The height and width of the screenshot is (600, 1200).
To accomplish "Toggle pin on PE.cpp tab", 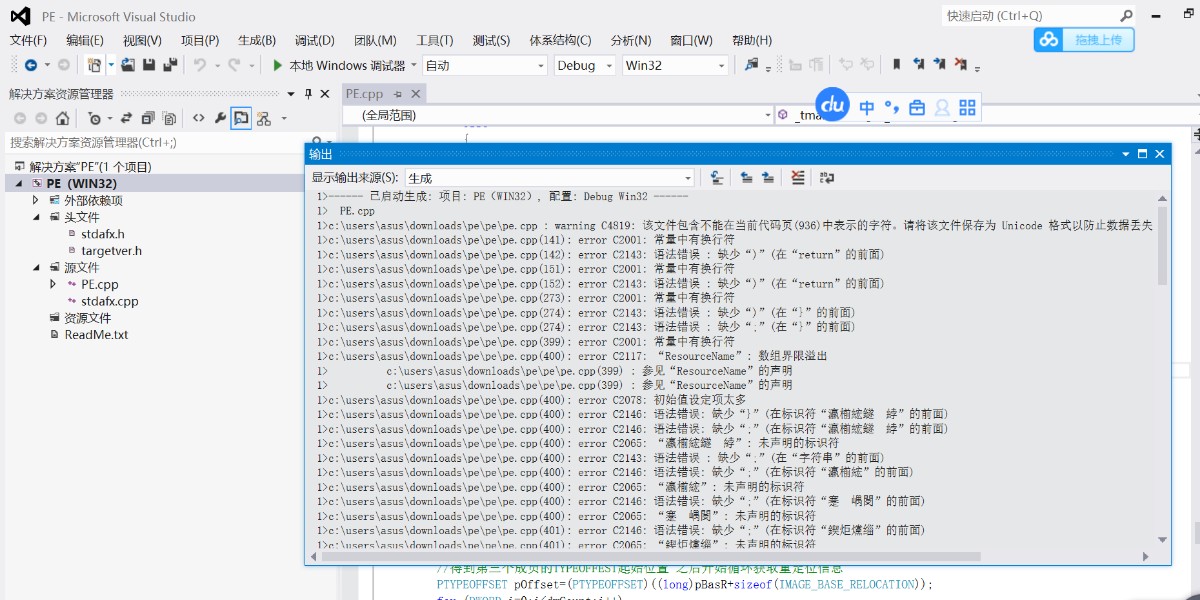I will tap(397, 93).
